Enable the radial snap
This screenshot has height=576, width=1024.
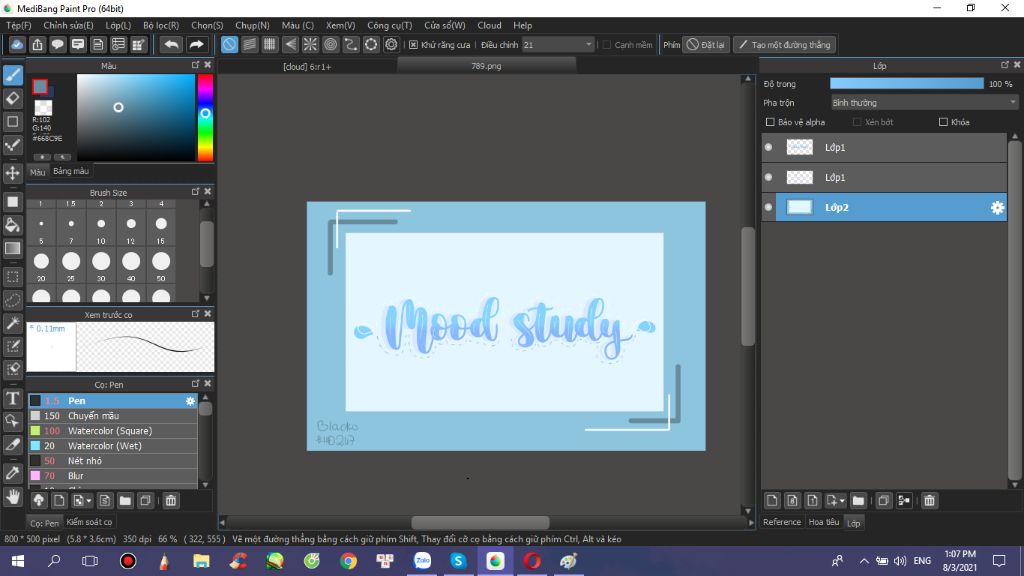(x=310, y=44)
